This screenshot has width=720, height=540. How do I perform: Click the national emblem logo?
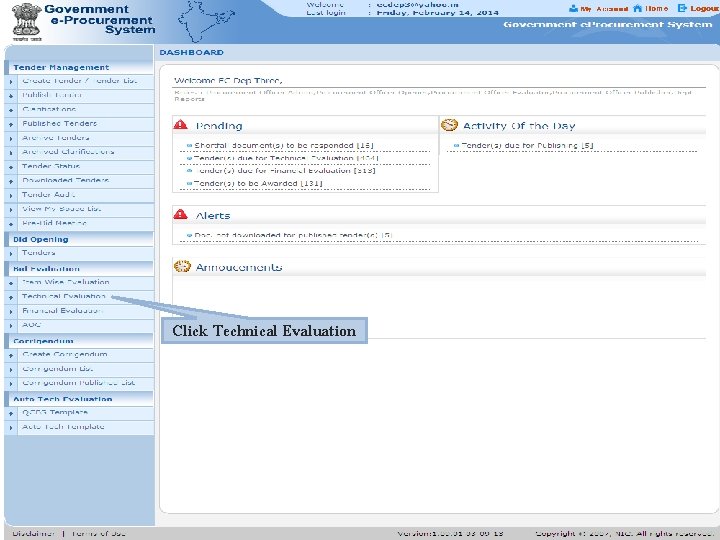coord(26,22)
